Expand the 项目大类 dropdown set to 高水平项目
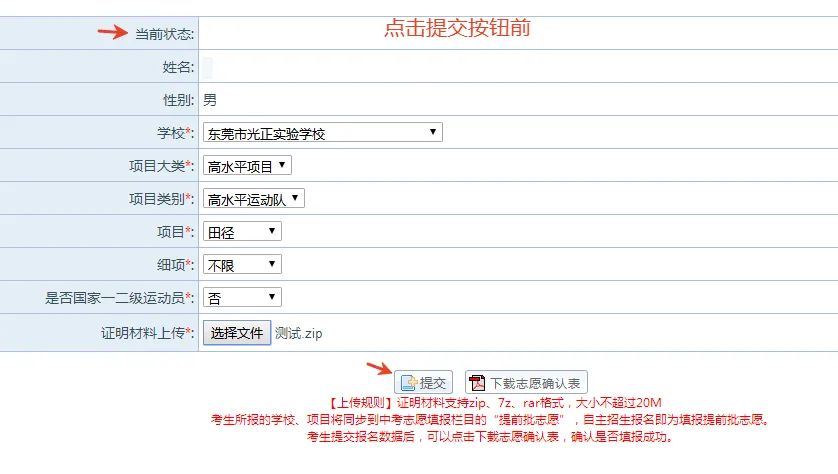Viewport: 838px width, 474px height. (247, 166)
